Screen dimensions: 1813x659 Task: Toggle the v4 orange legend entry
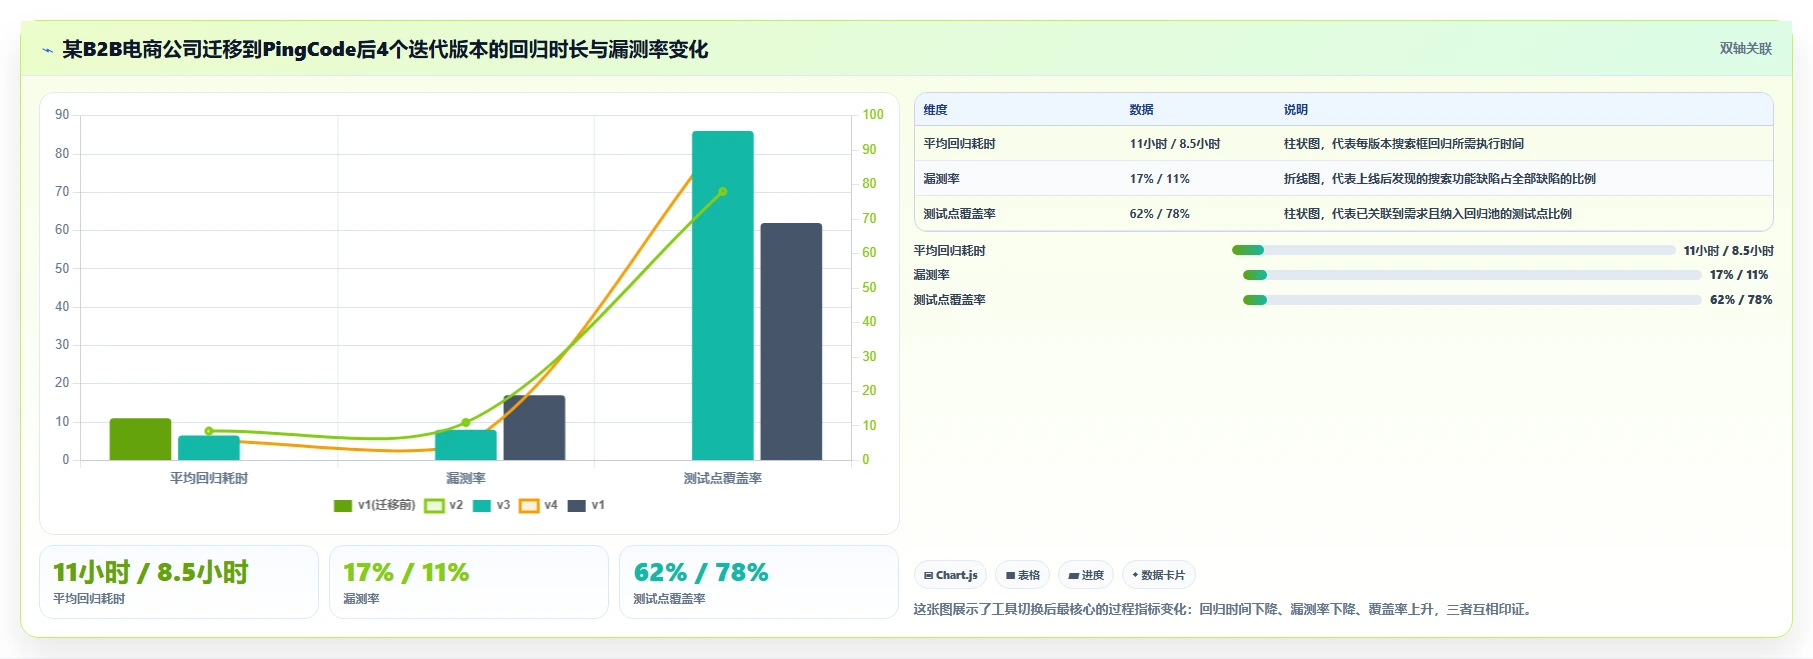pos(539,506)
